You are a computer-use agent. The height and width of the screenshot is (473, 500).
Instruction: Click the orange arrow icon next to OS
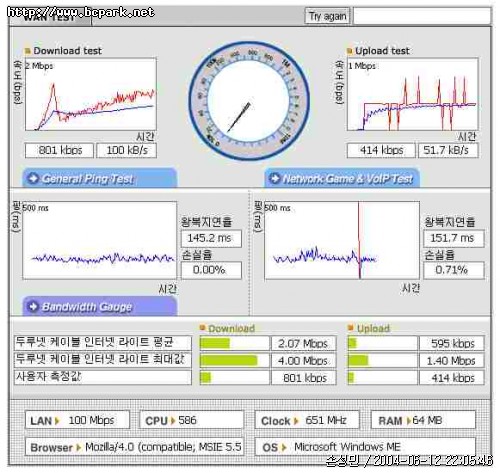pos(284,447)
